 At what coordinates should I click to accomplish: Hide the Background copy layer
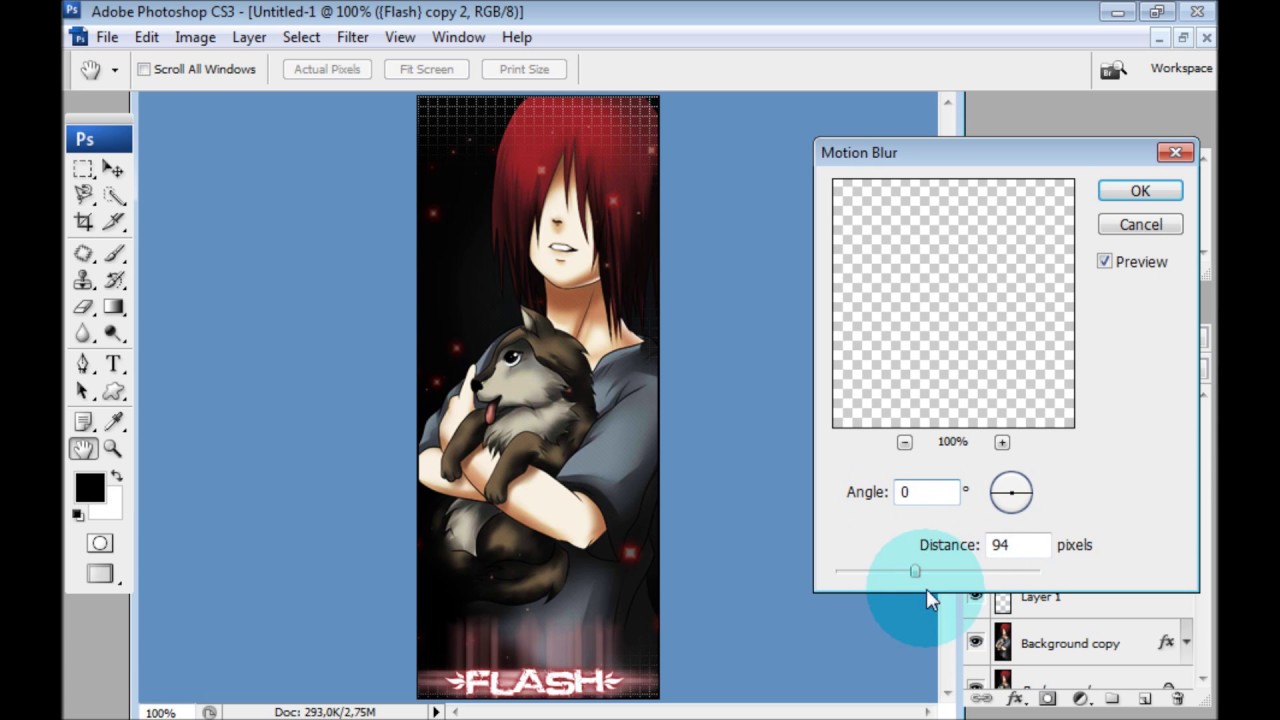tap(975, 642)
